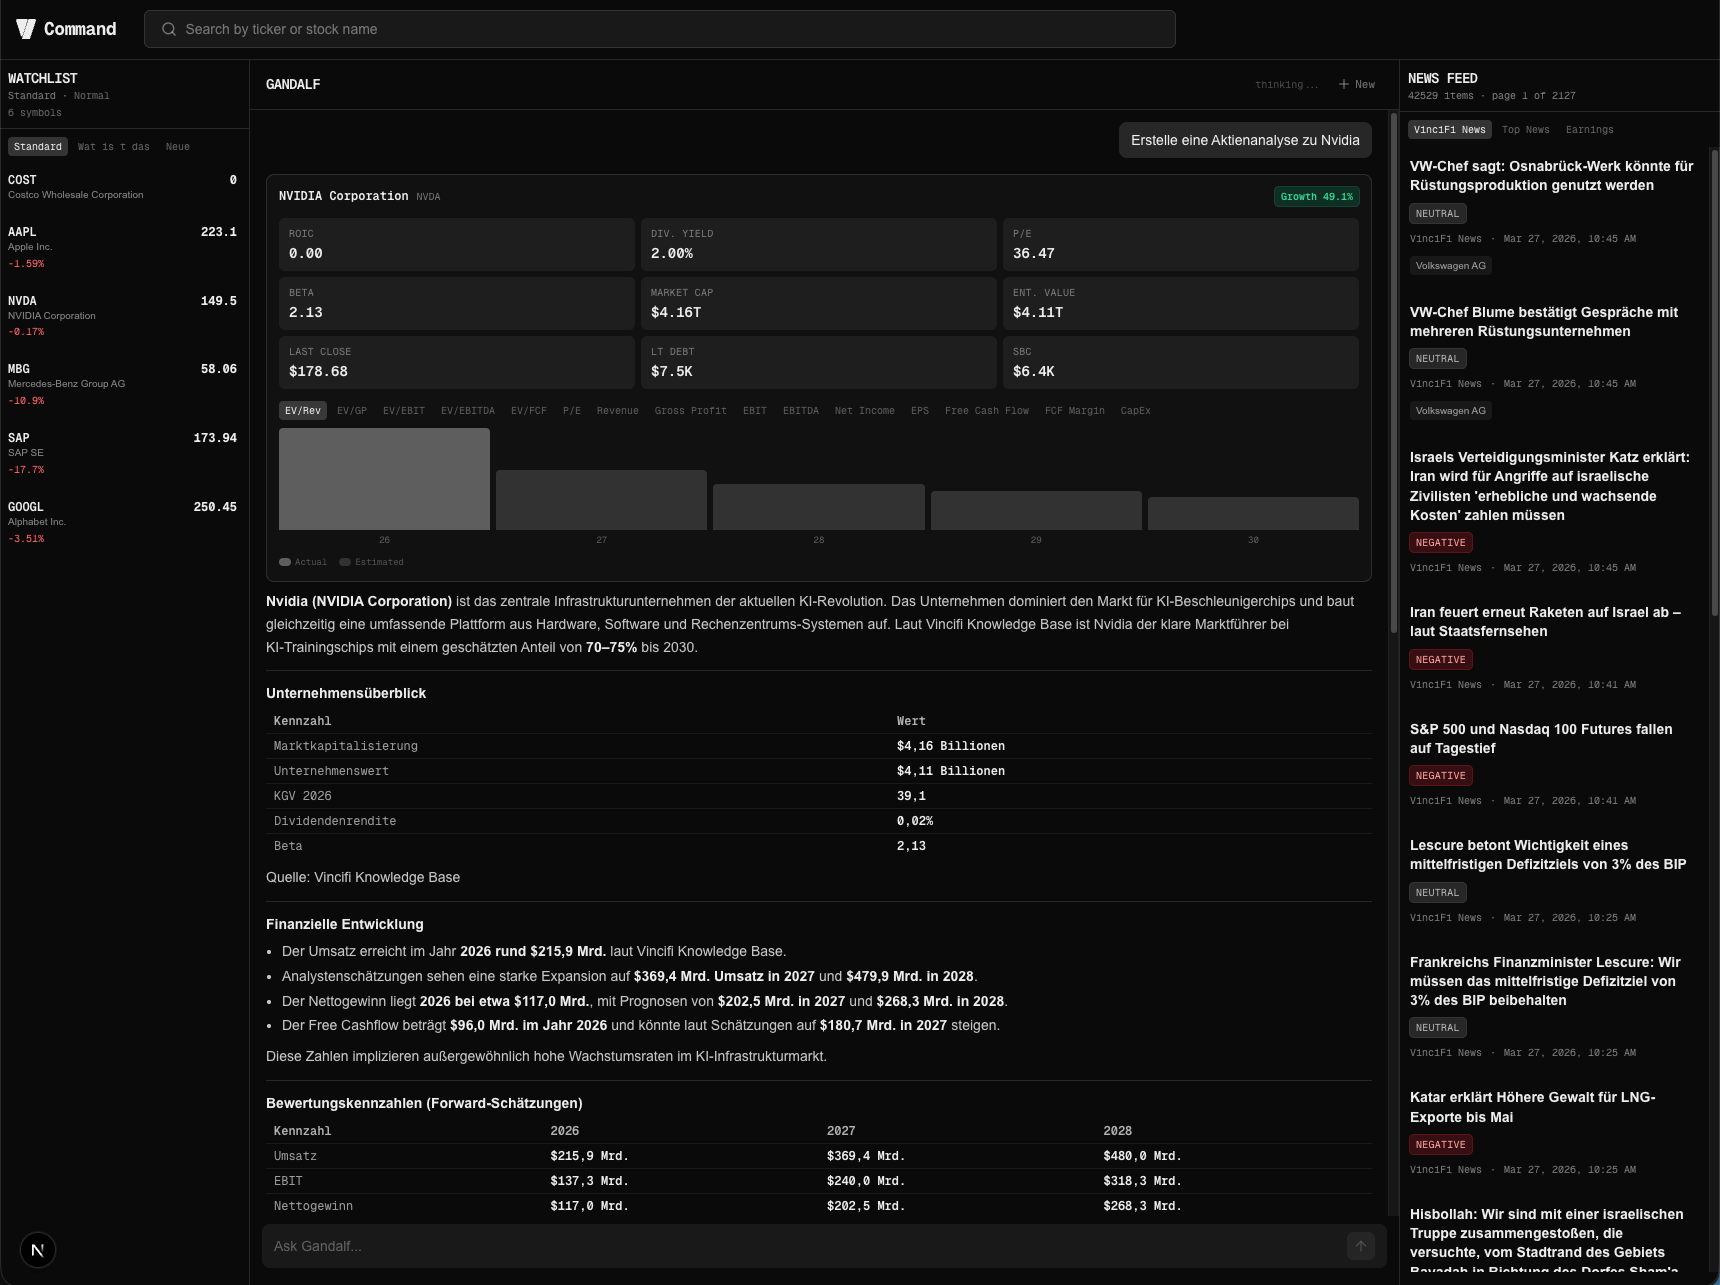Switch chart to EV/FCF

[x=529, y=411]
